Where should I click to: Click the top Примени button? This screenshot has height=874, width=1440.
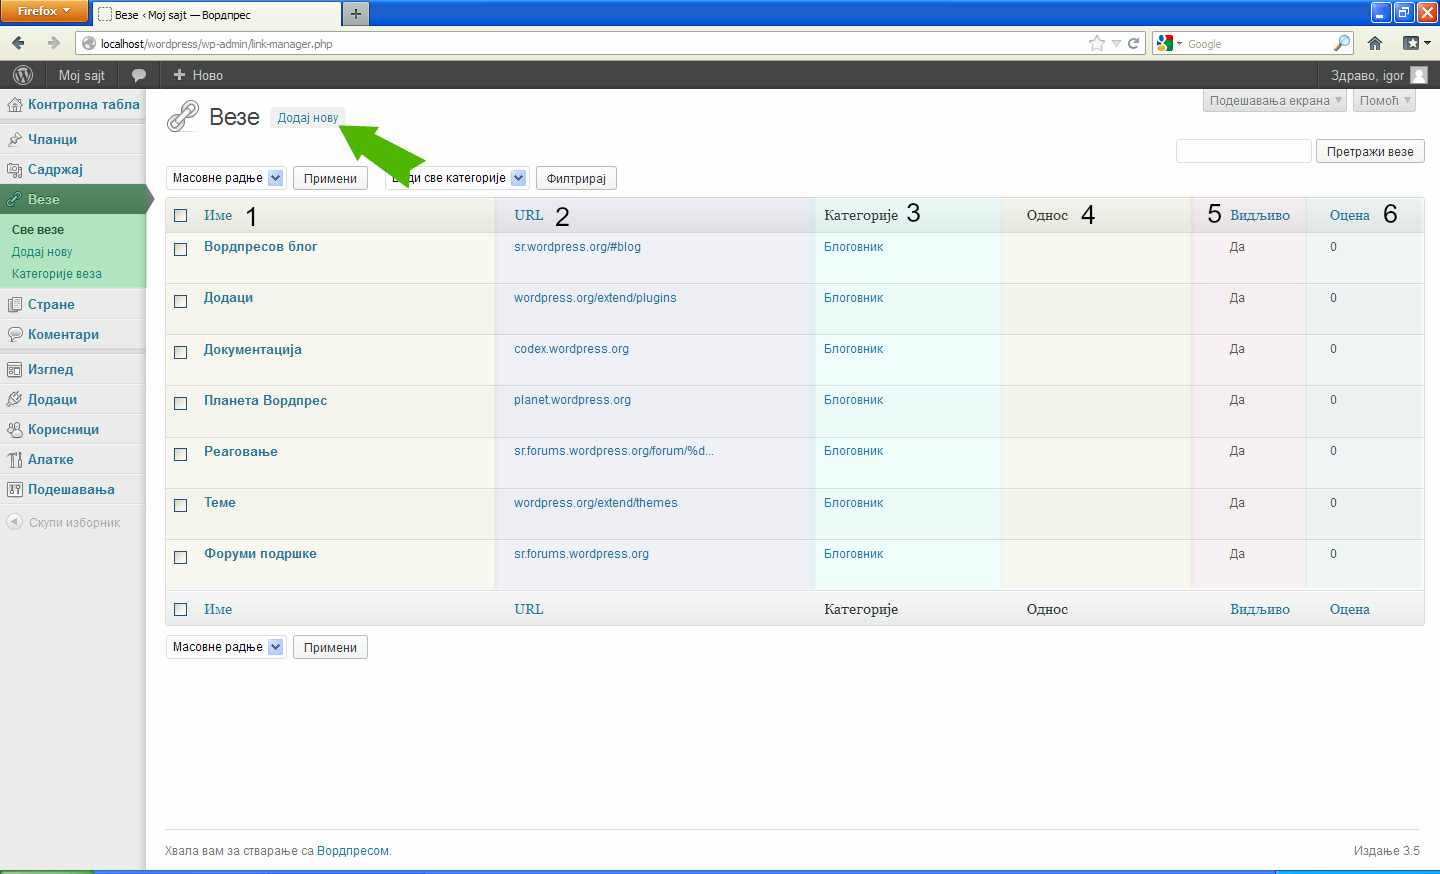point(330,178)
